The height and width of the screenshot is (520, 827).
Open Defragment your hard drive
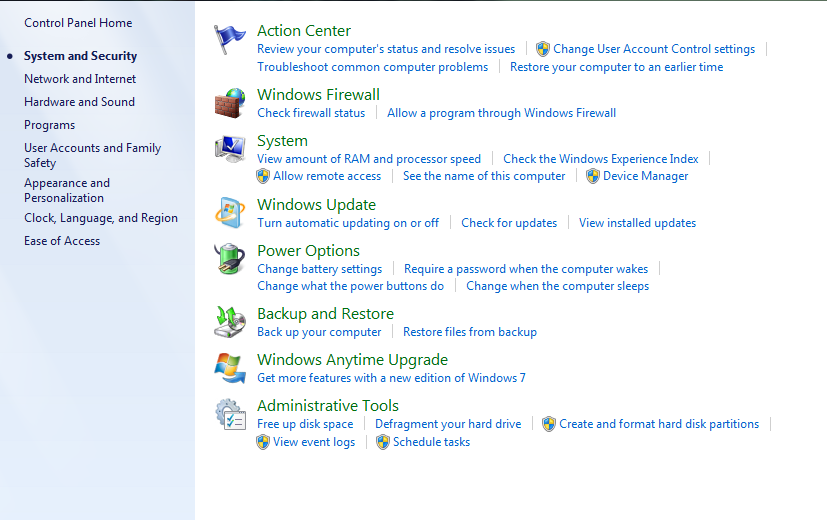click(x=448, y=424)
